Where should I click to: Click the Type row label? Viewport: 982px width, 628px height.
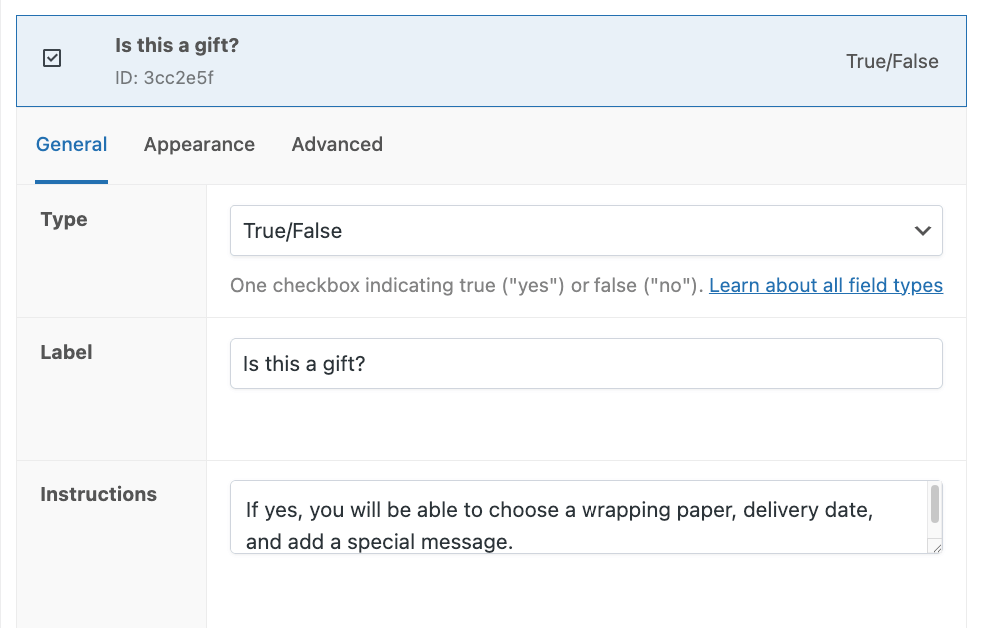pos(63,219)
